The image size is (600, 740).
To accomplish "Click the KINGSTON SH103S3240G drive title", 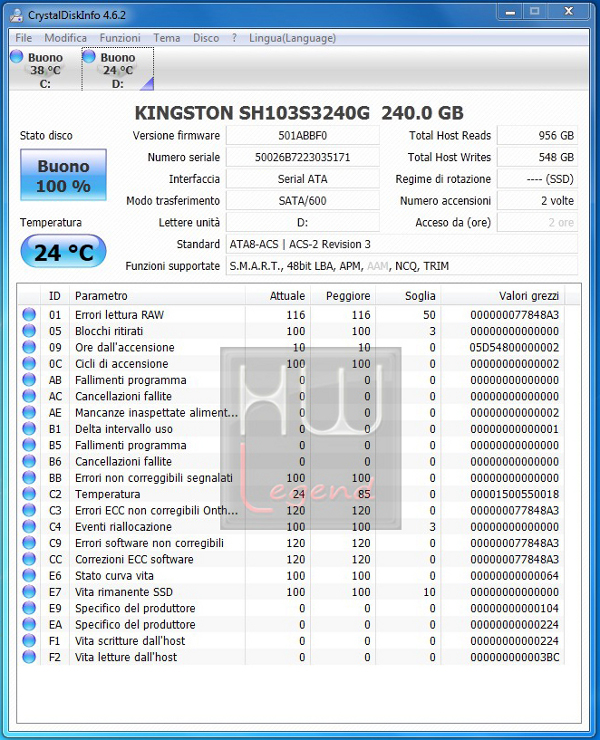I will click(299, 113).
